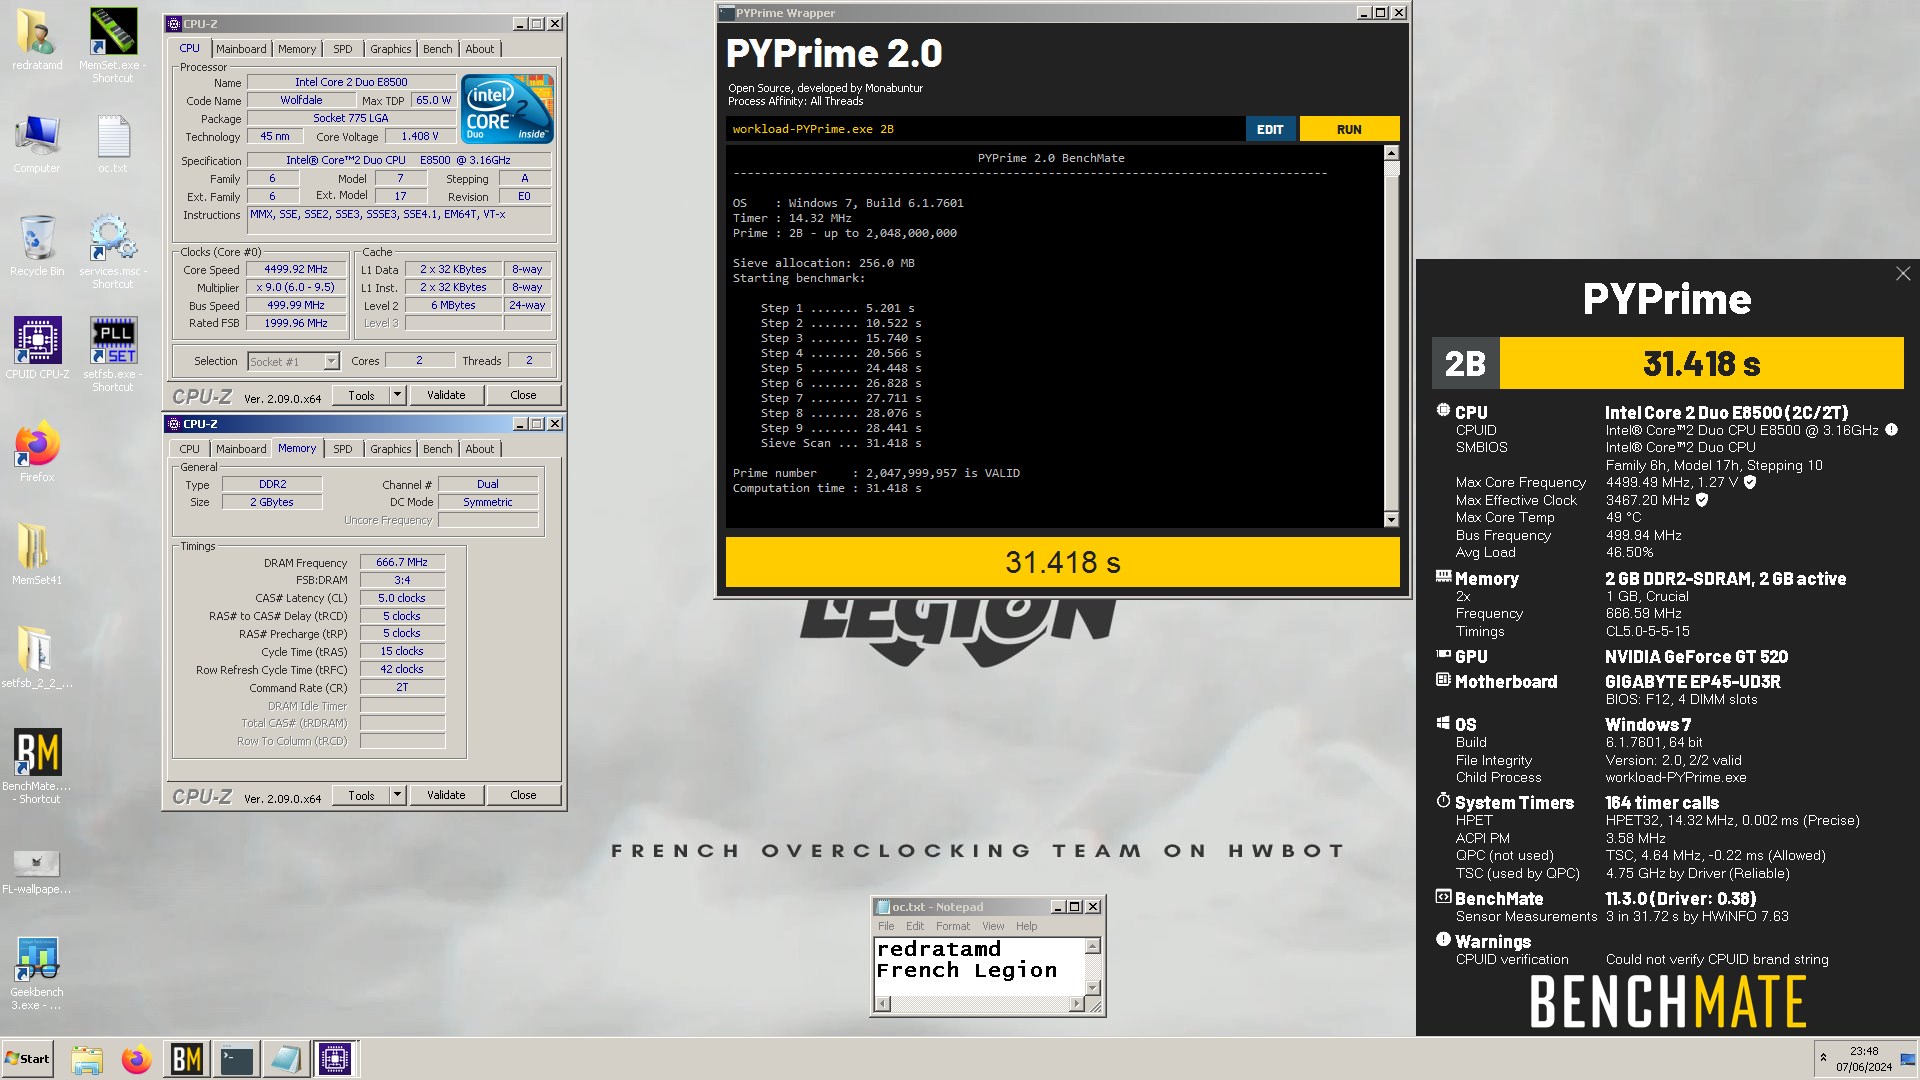Click Close button in top CPU-Z window
Image resolution: width=1920 pixels, height=1080 pixels.
coord(523,395)
